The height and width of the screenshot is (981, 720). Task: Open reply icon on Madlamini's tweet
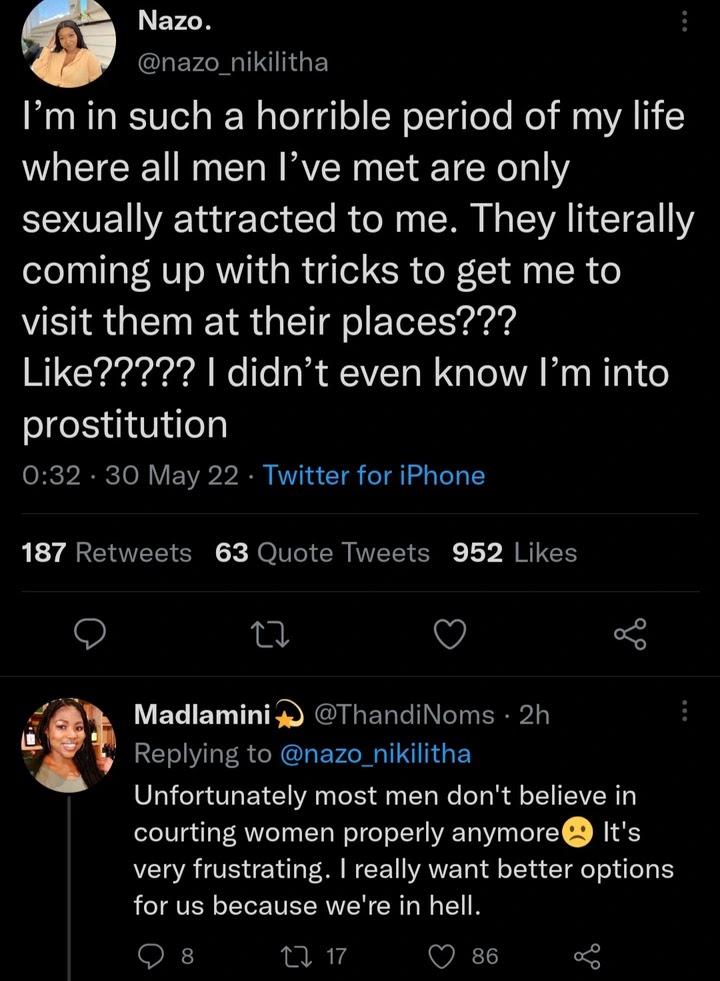[149, 956]
